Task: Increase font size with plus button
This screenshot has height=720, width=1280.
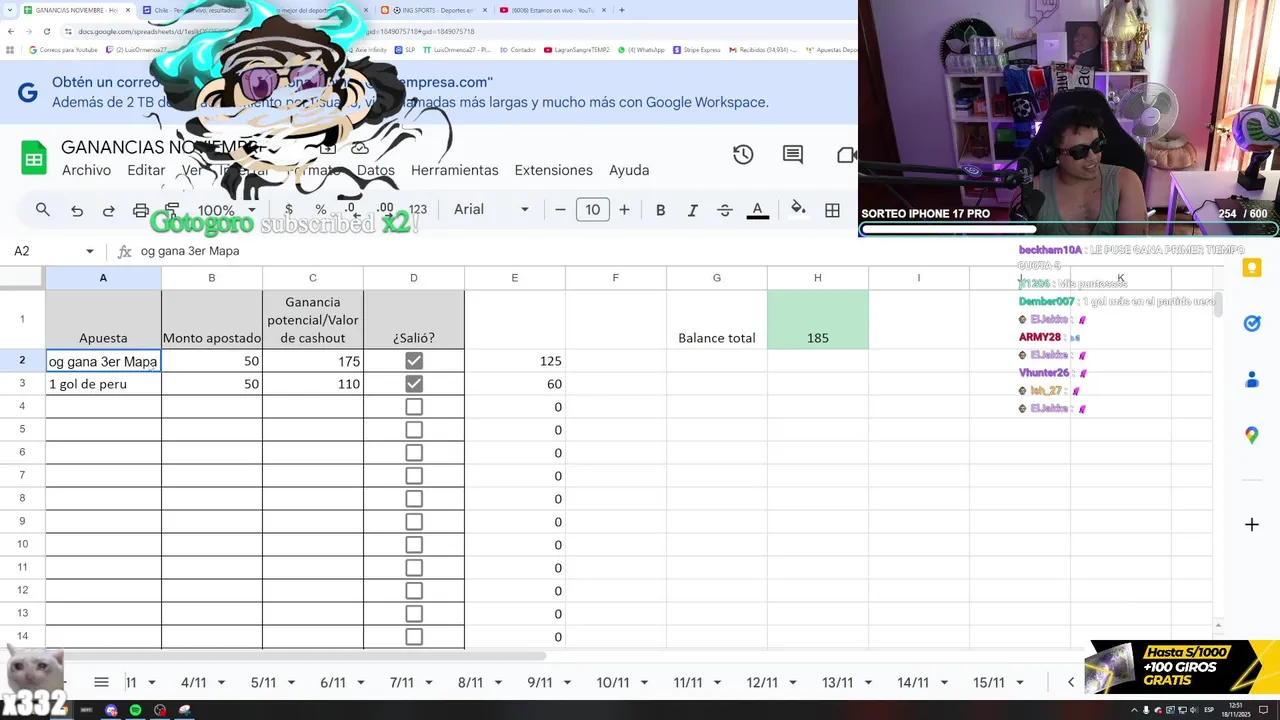Action: tap(624, 210)
